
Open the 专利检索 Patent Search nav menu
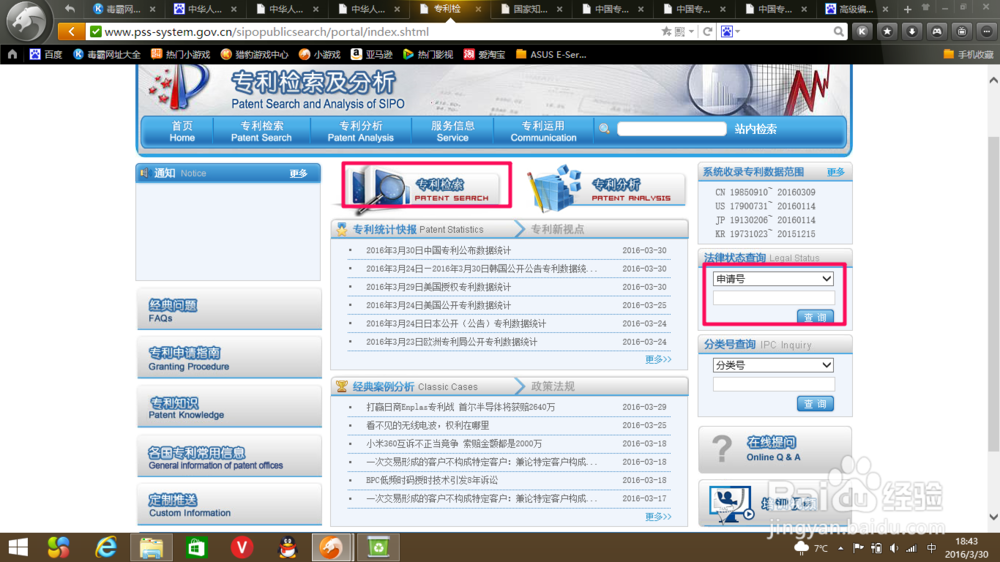[x=261, y=131]
